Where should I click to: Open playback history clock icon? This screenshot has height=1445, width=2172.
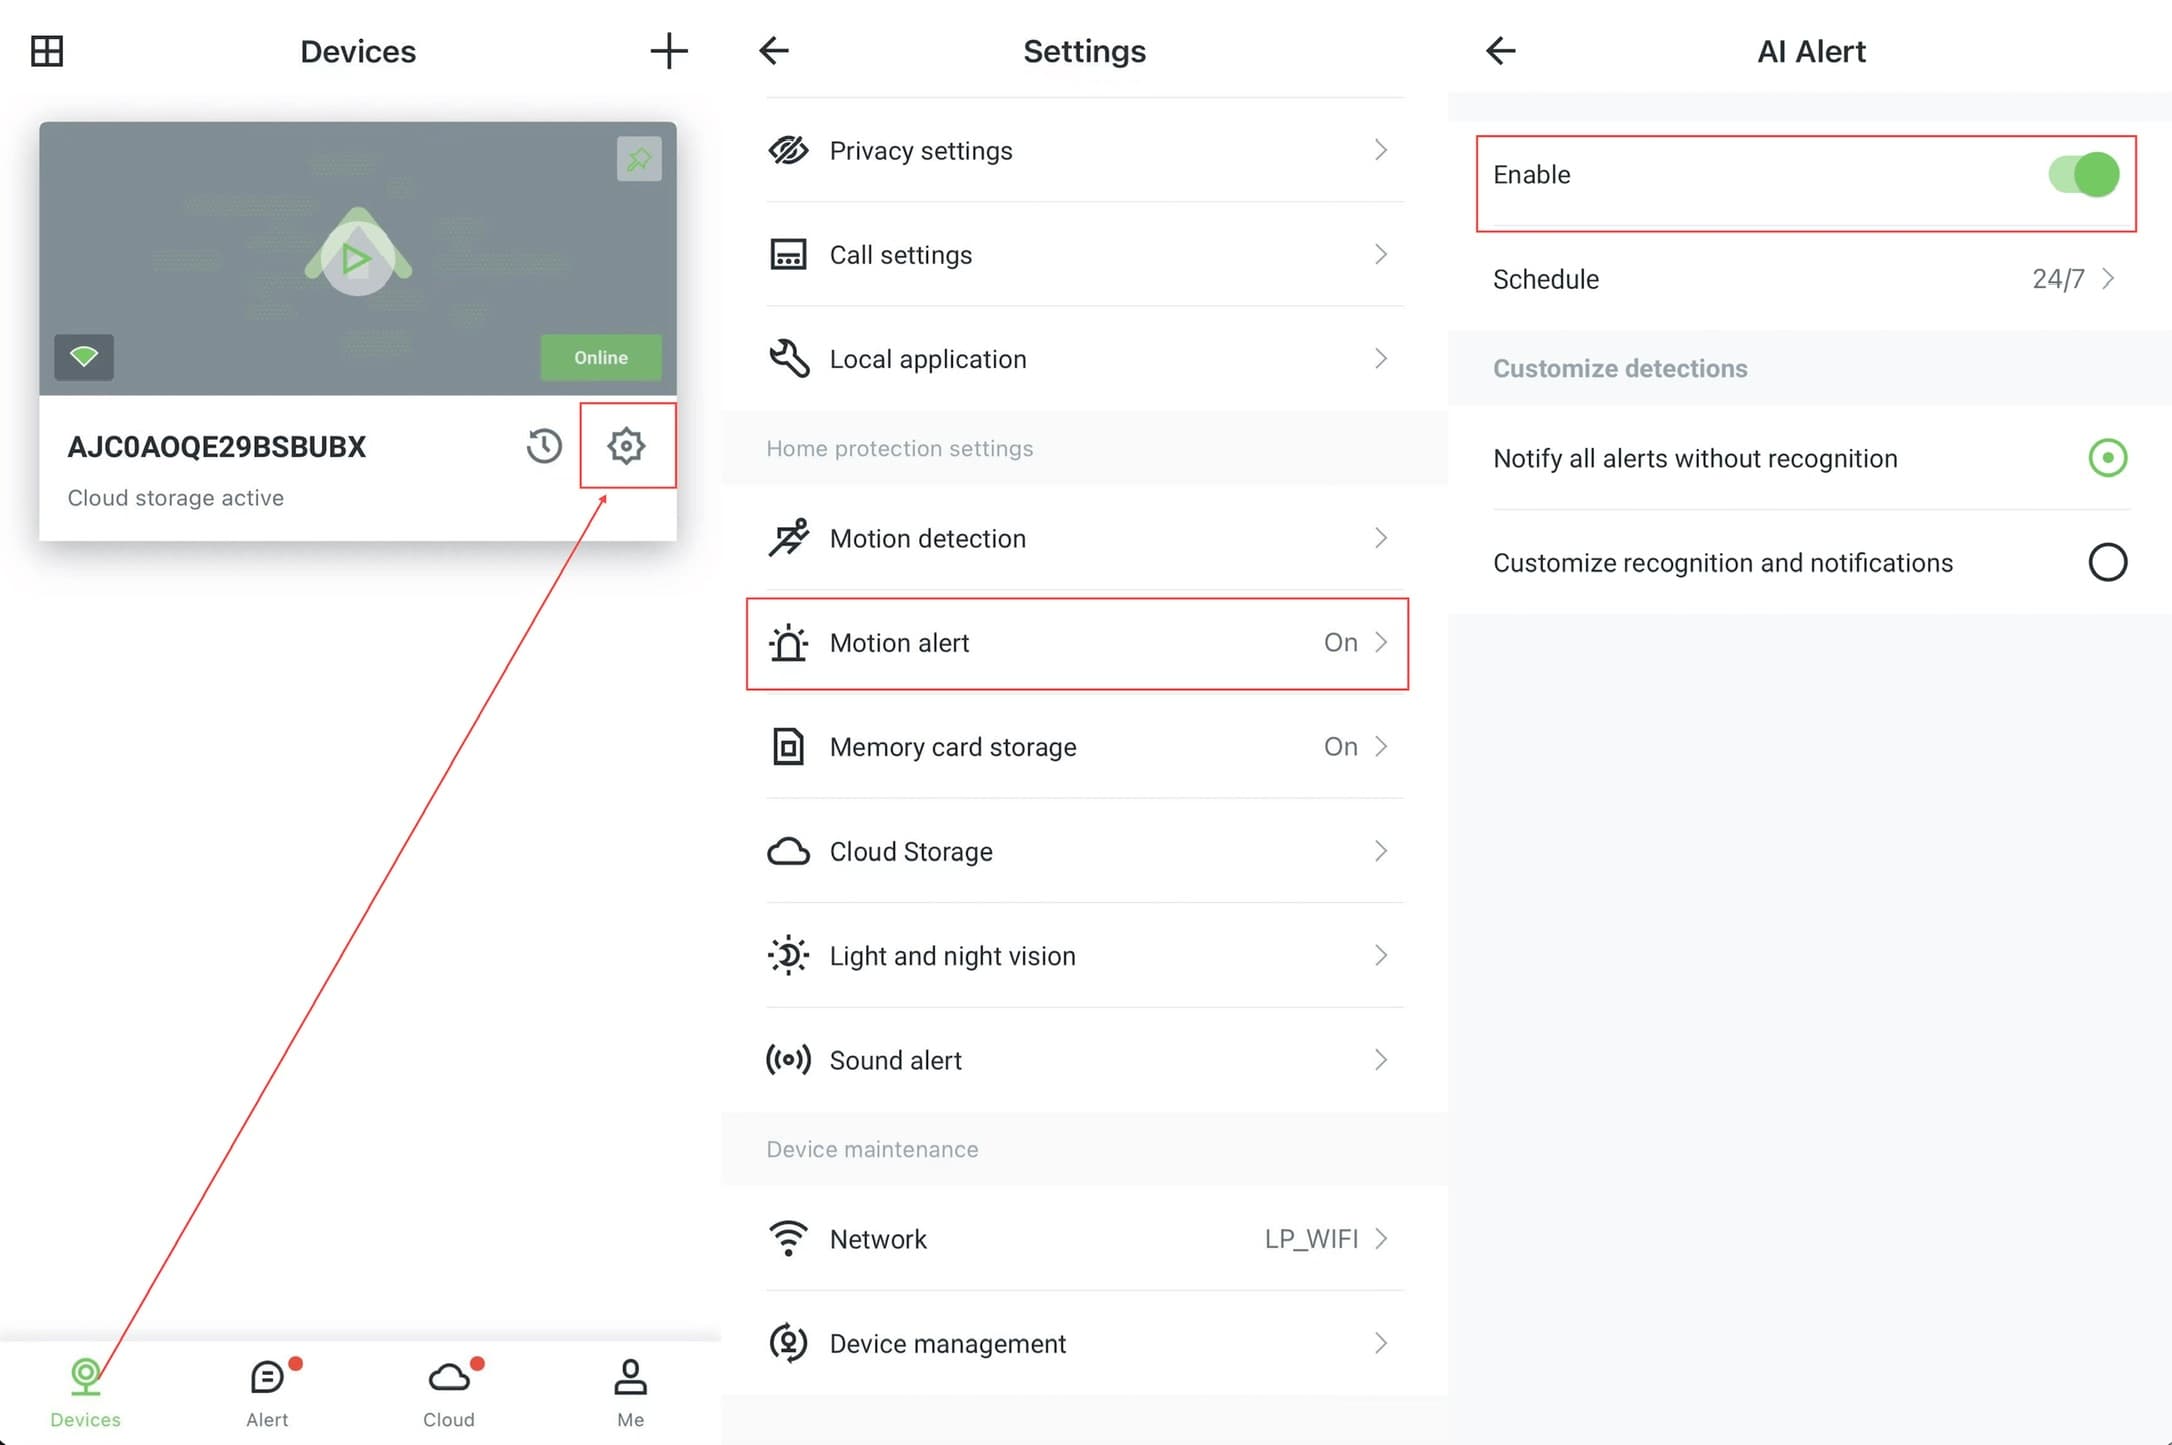(x=544, y=446)
